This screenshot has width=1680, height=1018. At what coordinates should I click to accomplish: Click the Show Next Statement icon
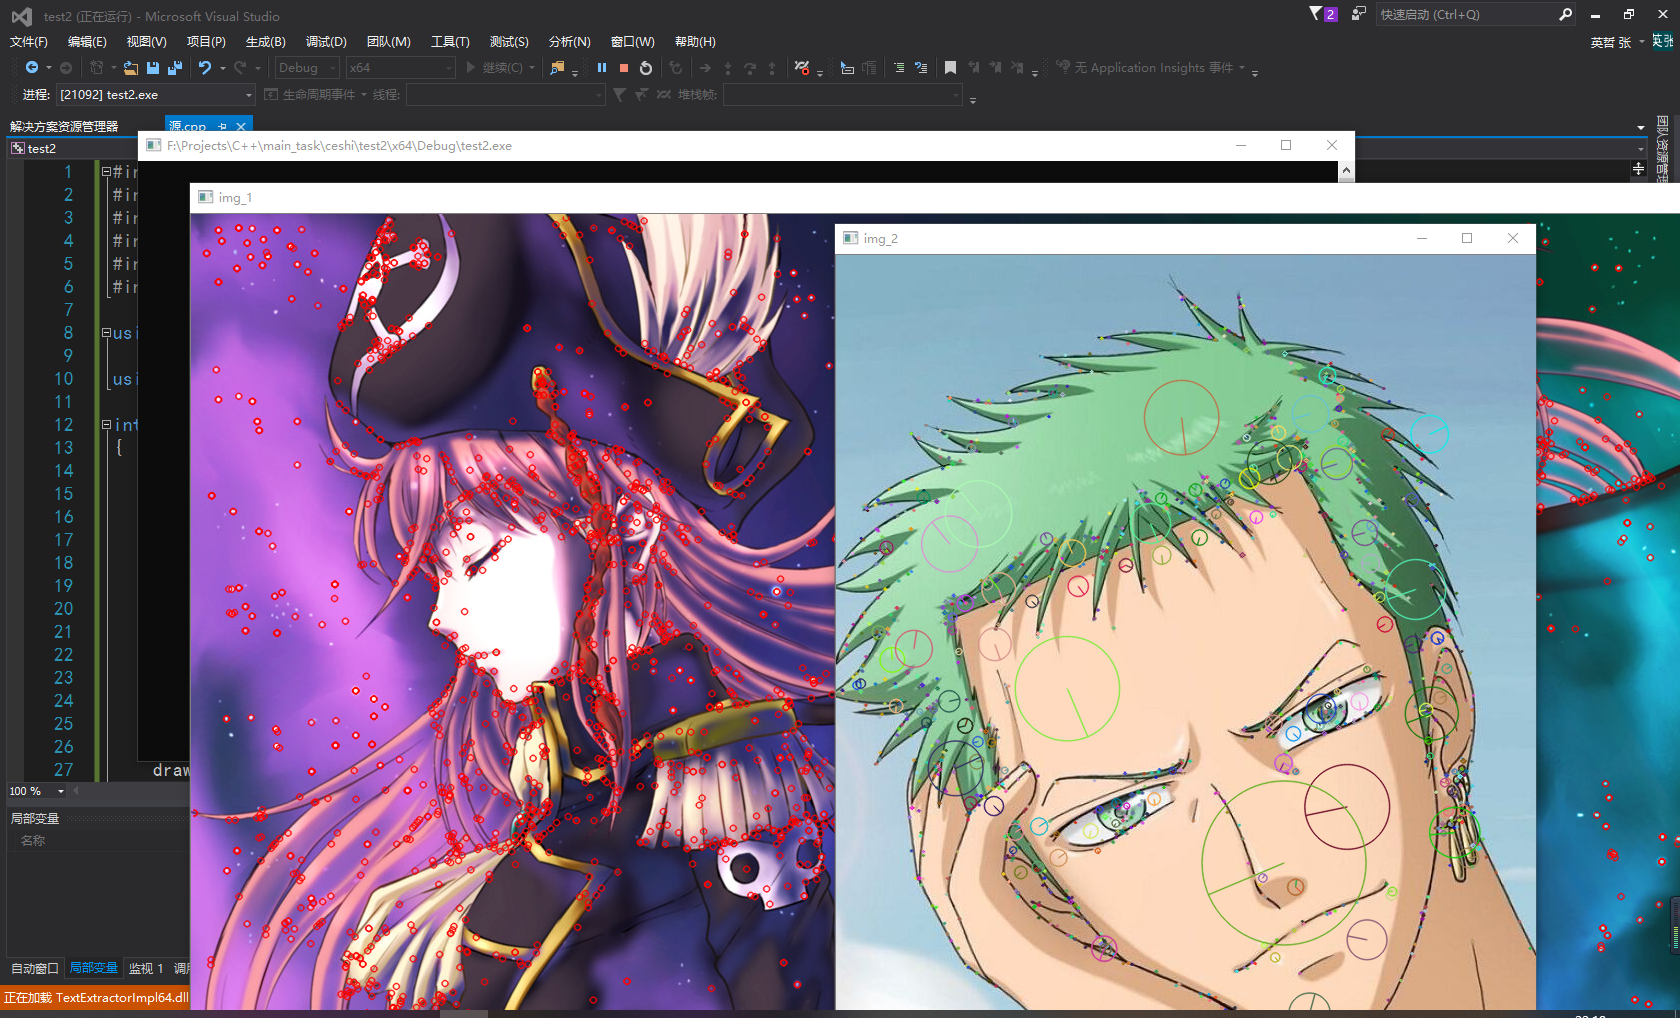(x=705, y=67)
